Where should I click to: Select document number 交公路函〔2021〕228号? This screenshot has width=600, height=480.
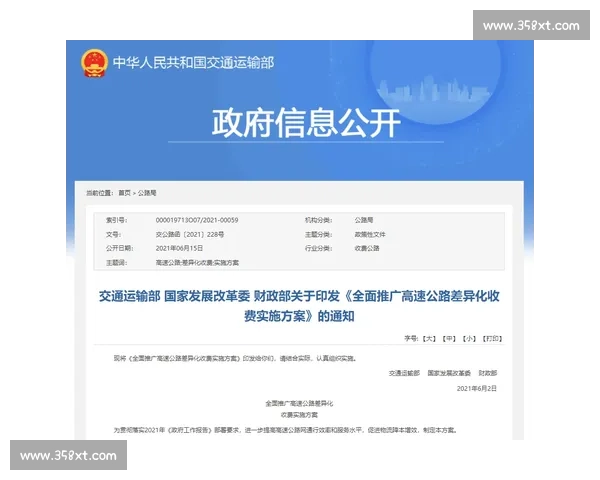pos(190,234)
